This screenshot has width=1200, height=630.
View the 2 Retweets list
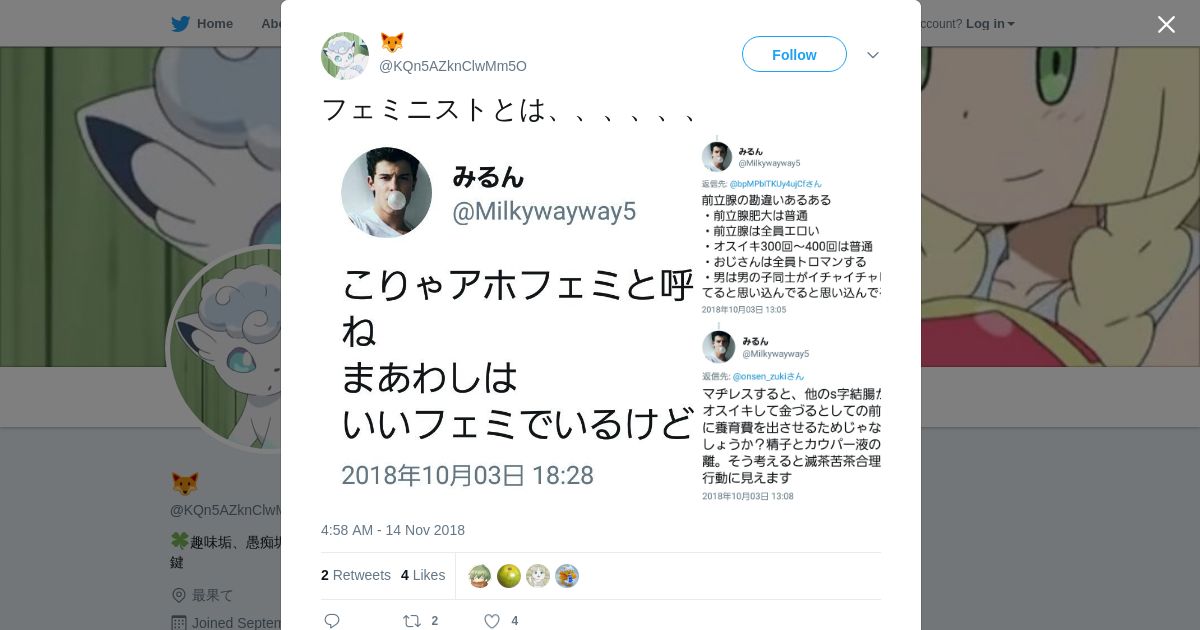tap(356, 575)
